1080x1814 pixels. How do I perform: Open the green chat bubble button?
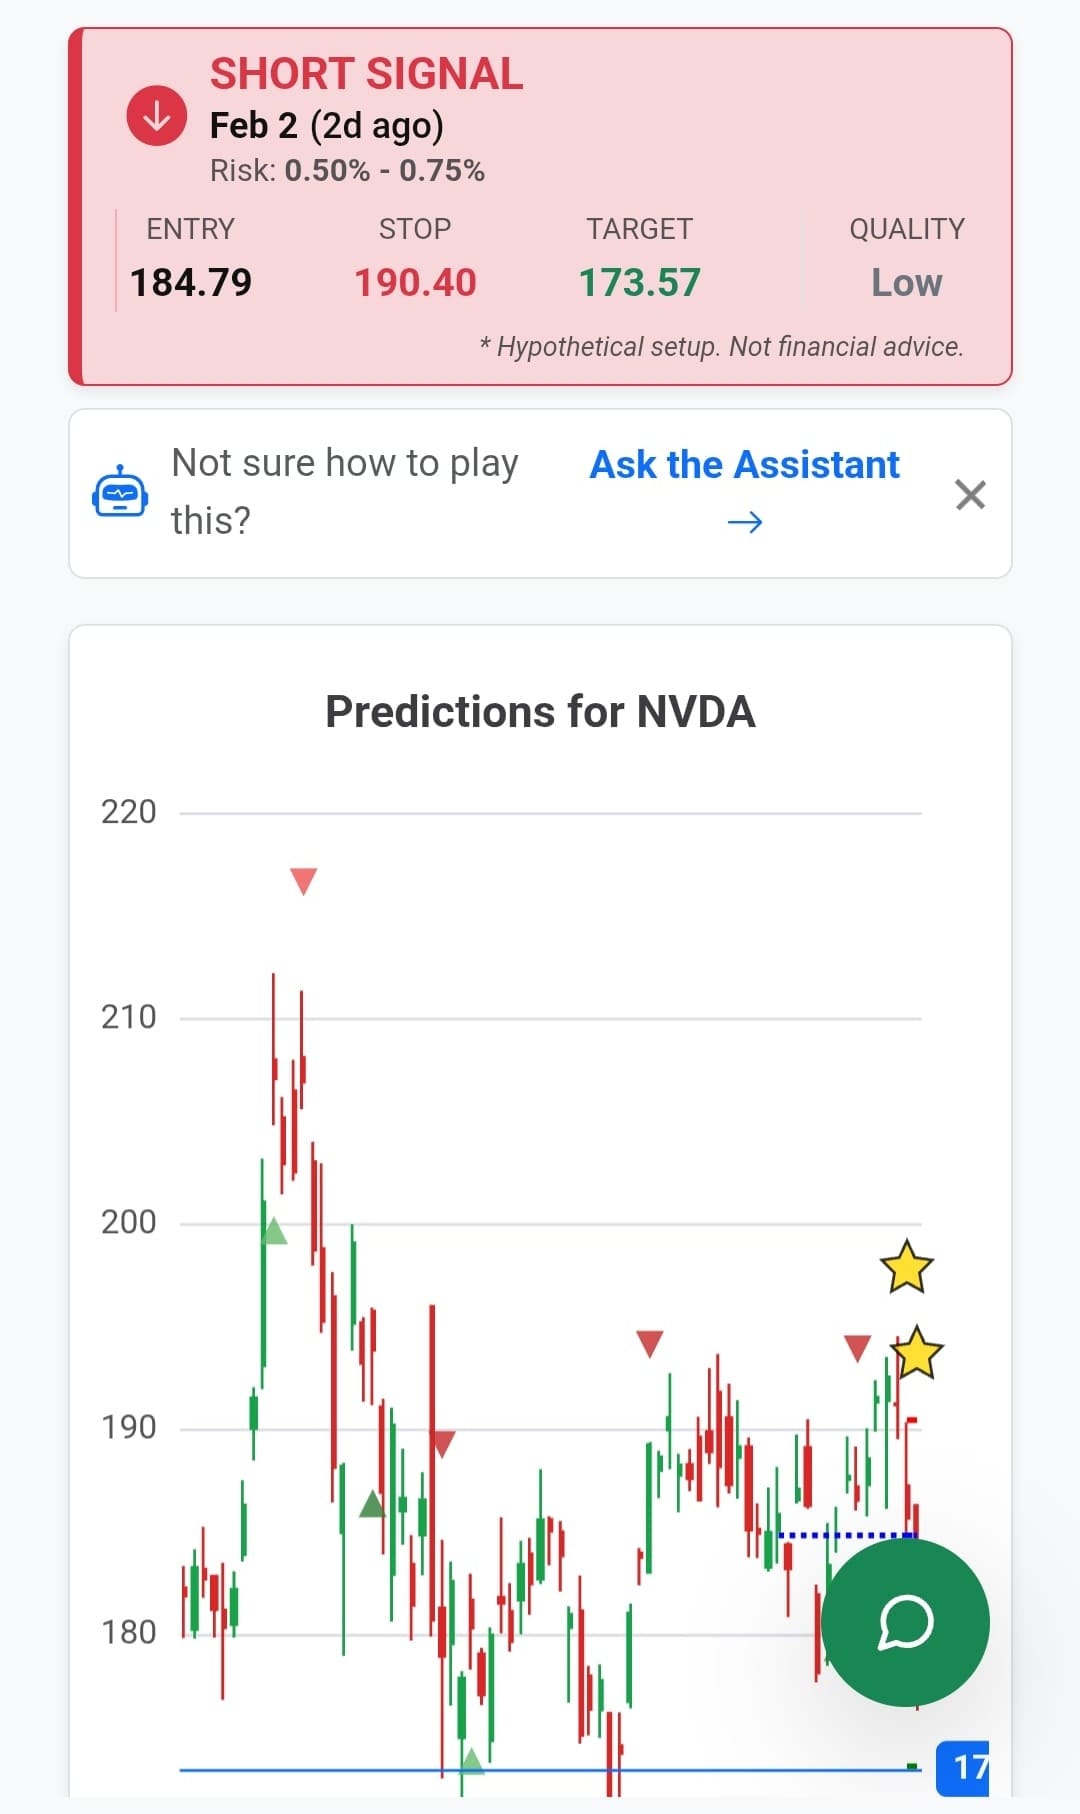pyautogui.click(x=905, y=1622)
